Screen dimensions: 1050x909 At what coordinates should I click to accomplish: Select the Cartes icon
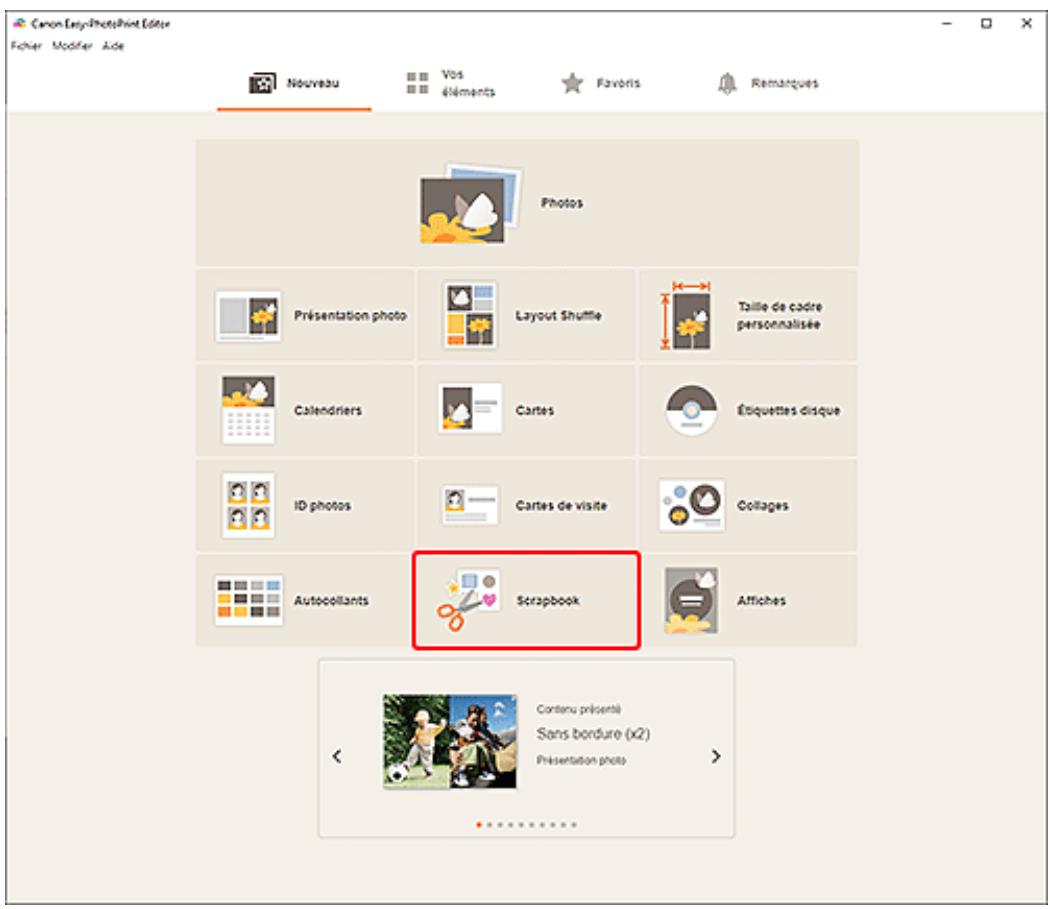(469, 409)
